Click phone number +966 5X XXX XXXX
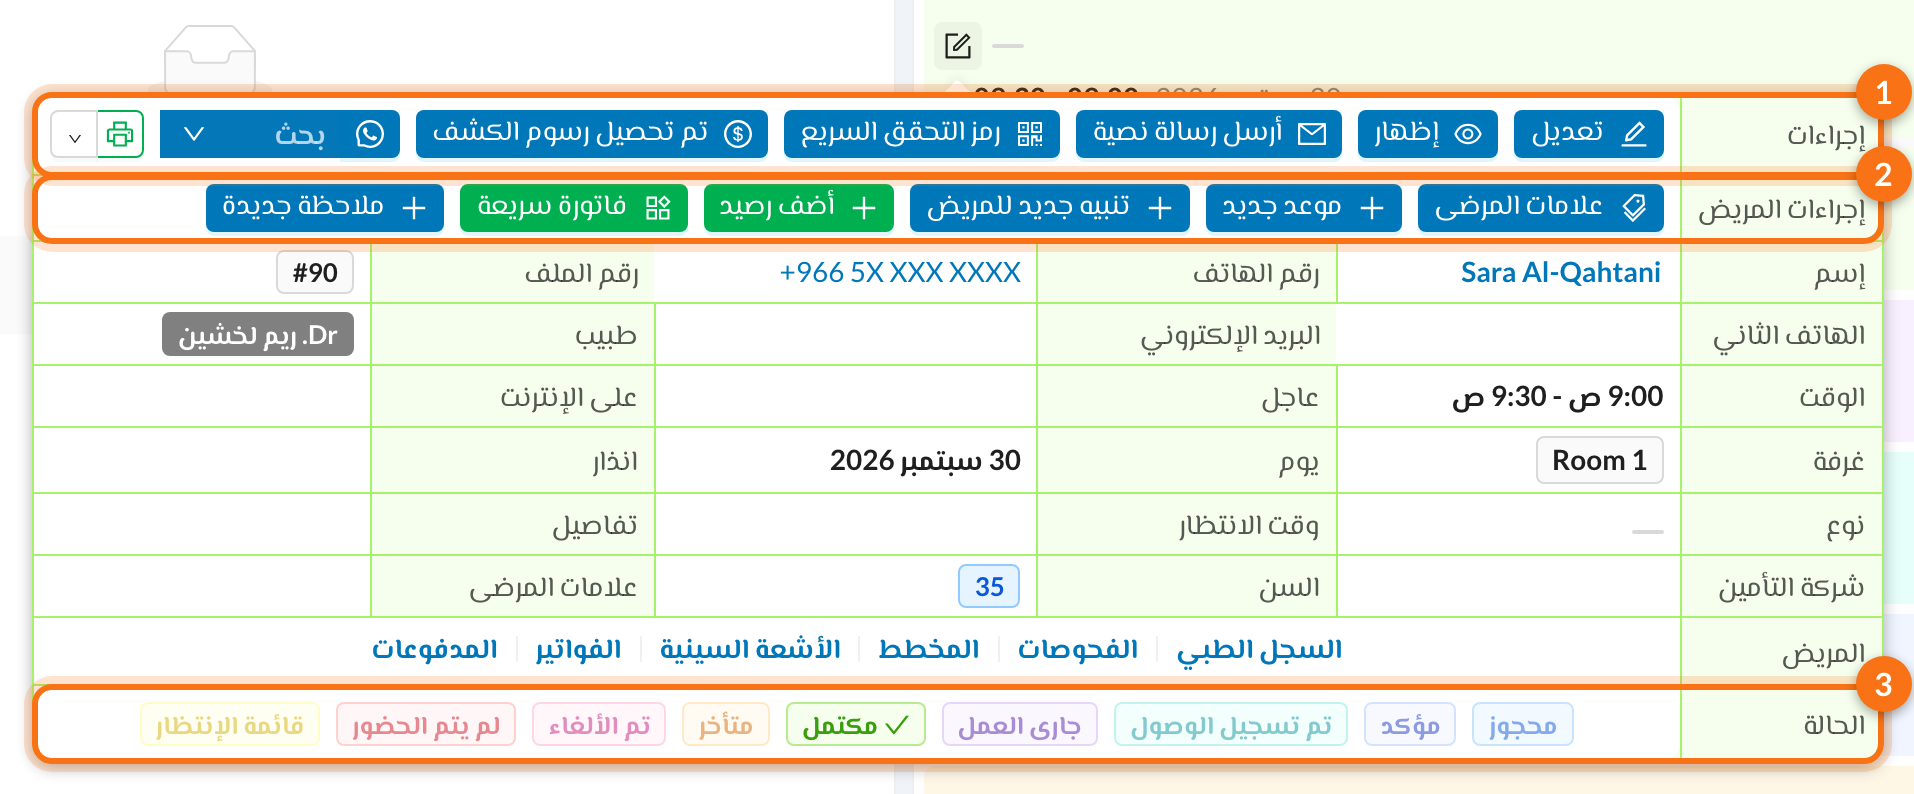1914x794 pixels. pos(900,272)
